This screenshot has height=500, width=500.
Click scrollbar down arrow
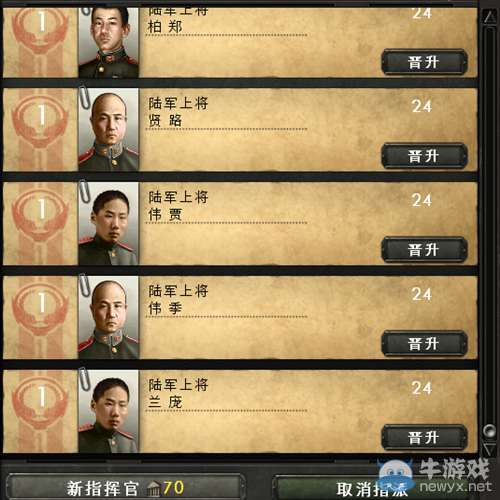click(x=489, y=449)
